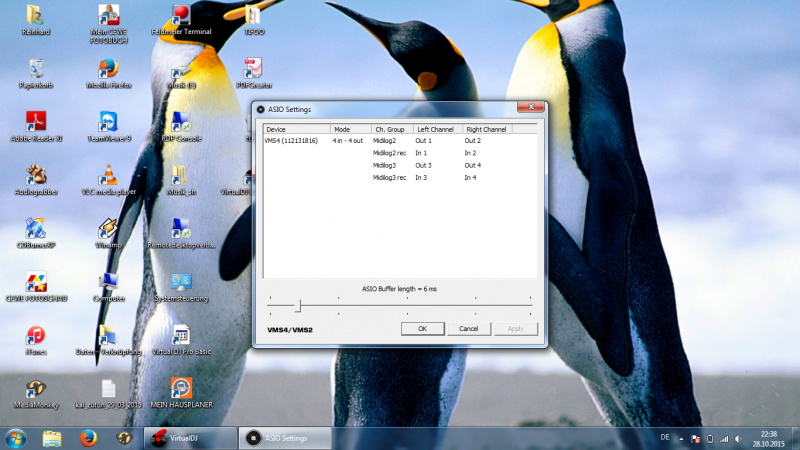Image resolution: width=800 pixels, height=450 pixels.
Task: Launch MediaMonkey from the taskbar pin
Action: [x=124, y=438]
